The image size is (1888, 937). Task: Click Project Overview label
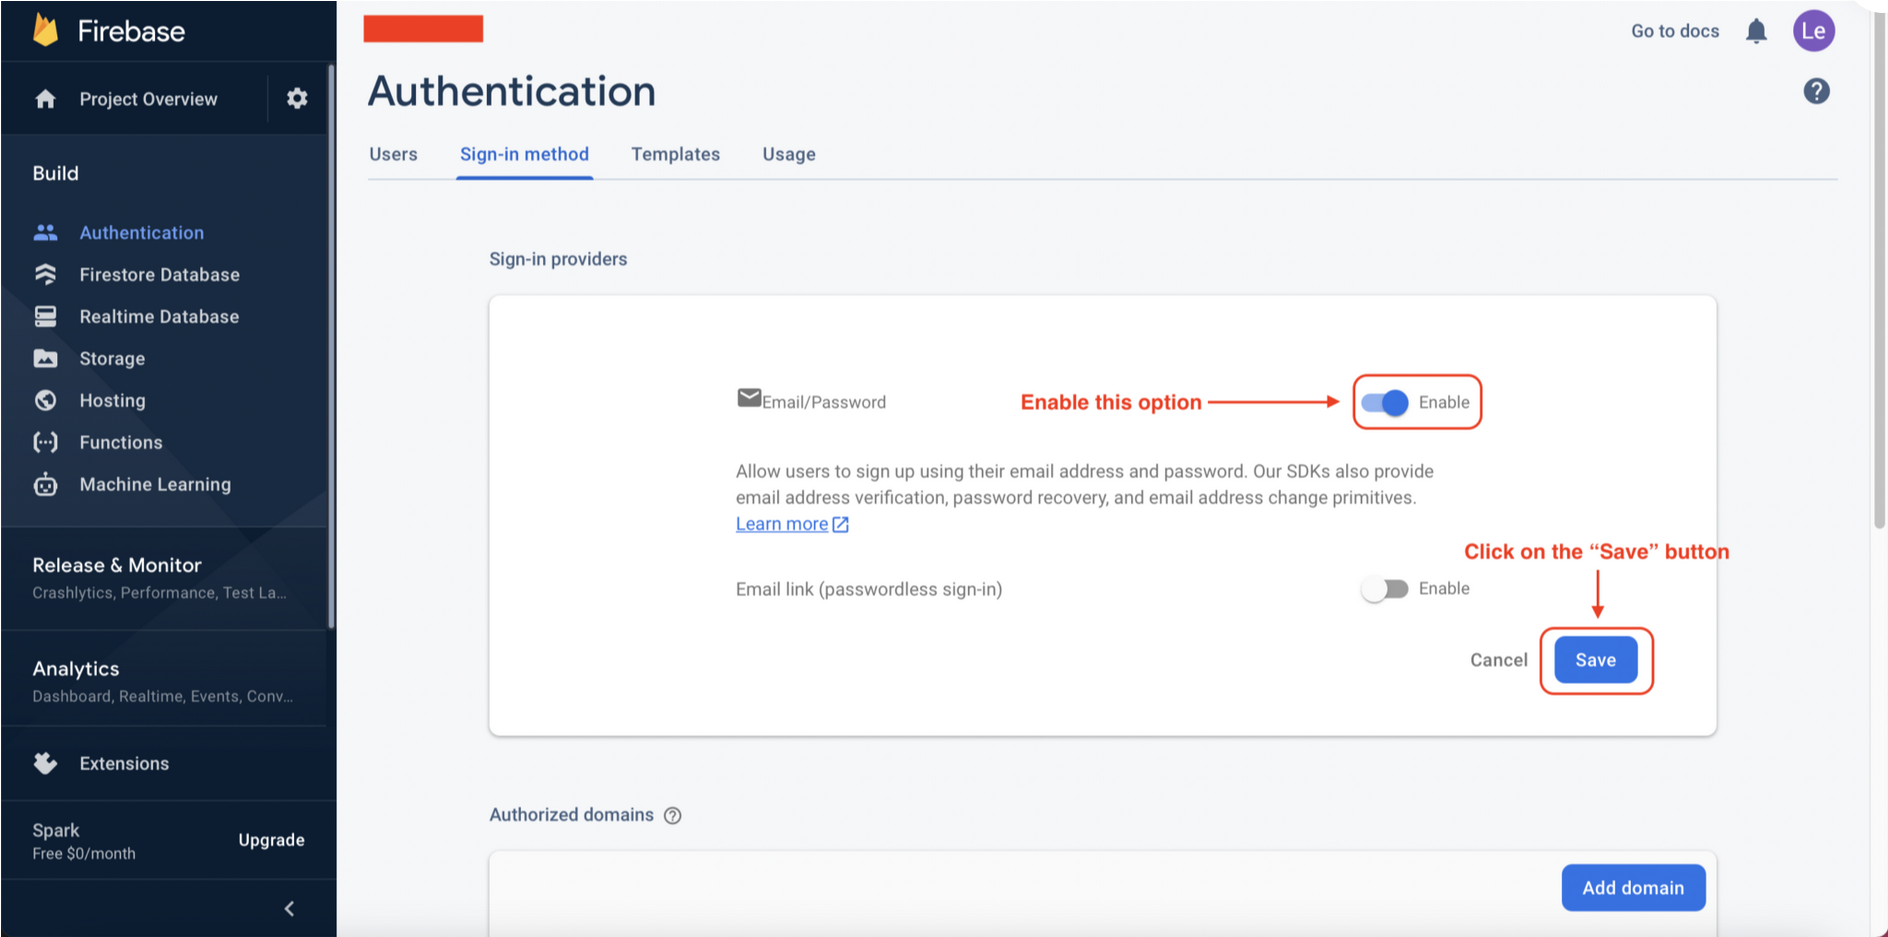[148, 99]
